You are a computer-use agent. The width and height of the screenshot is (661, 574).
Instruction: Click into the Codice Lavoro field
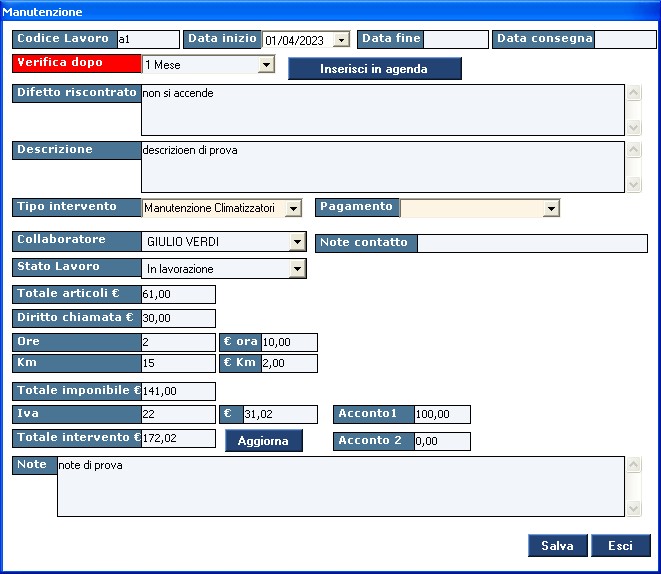(x=147, y=40)
